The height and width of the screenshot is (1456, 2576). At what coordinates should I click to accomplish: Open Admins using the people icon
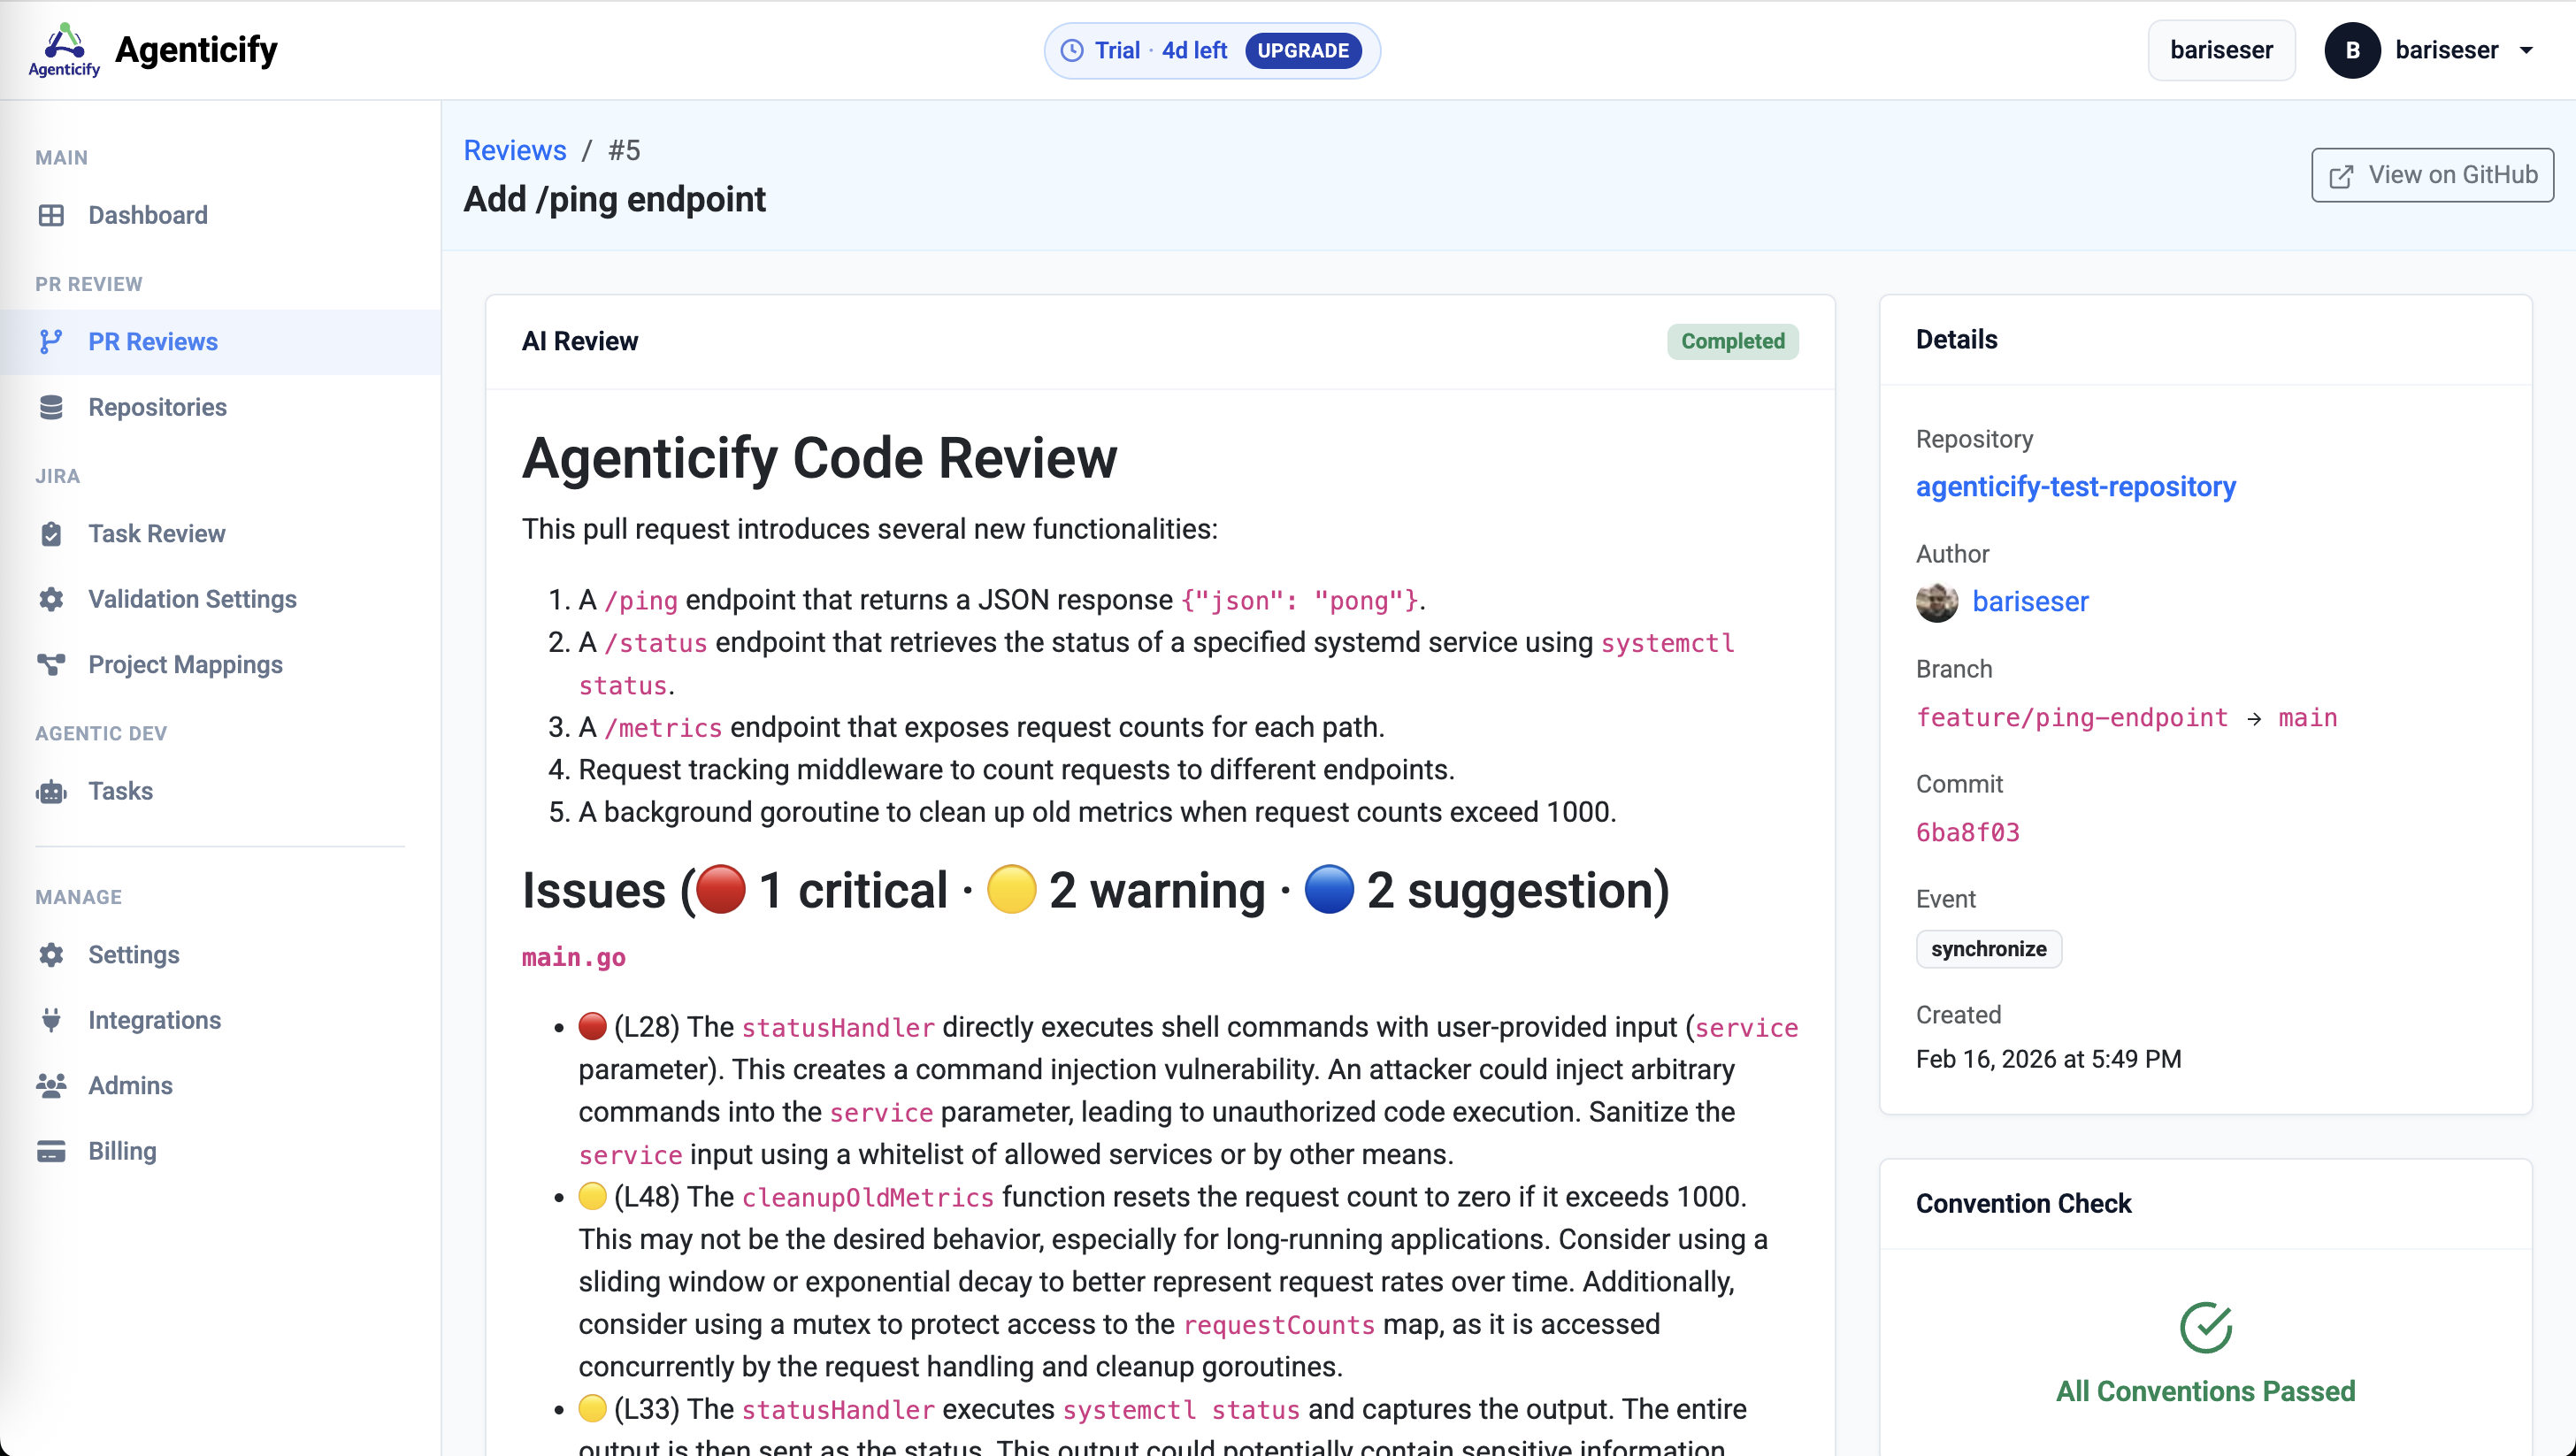[x=52, y=1085]
